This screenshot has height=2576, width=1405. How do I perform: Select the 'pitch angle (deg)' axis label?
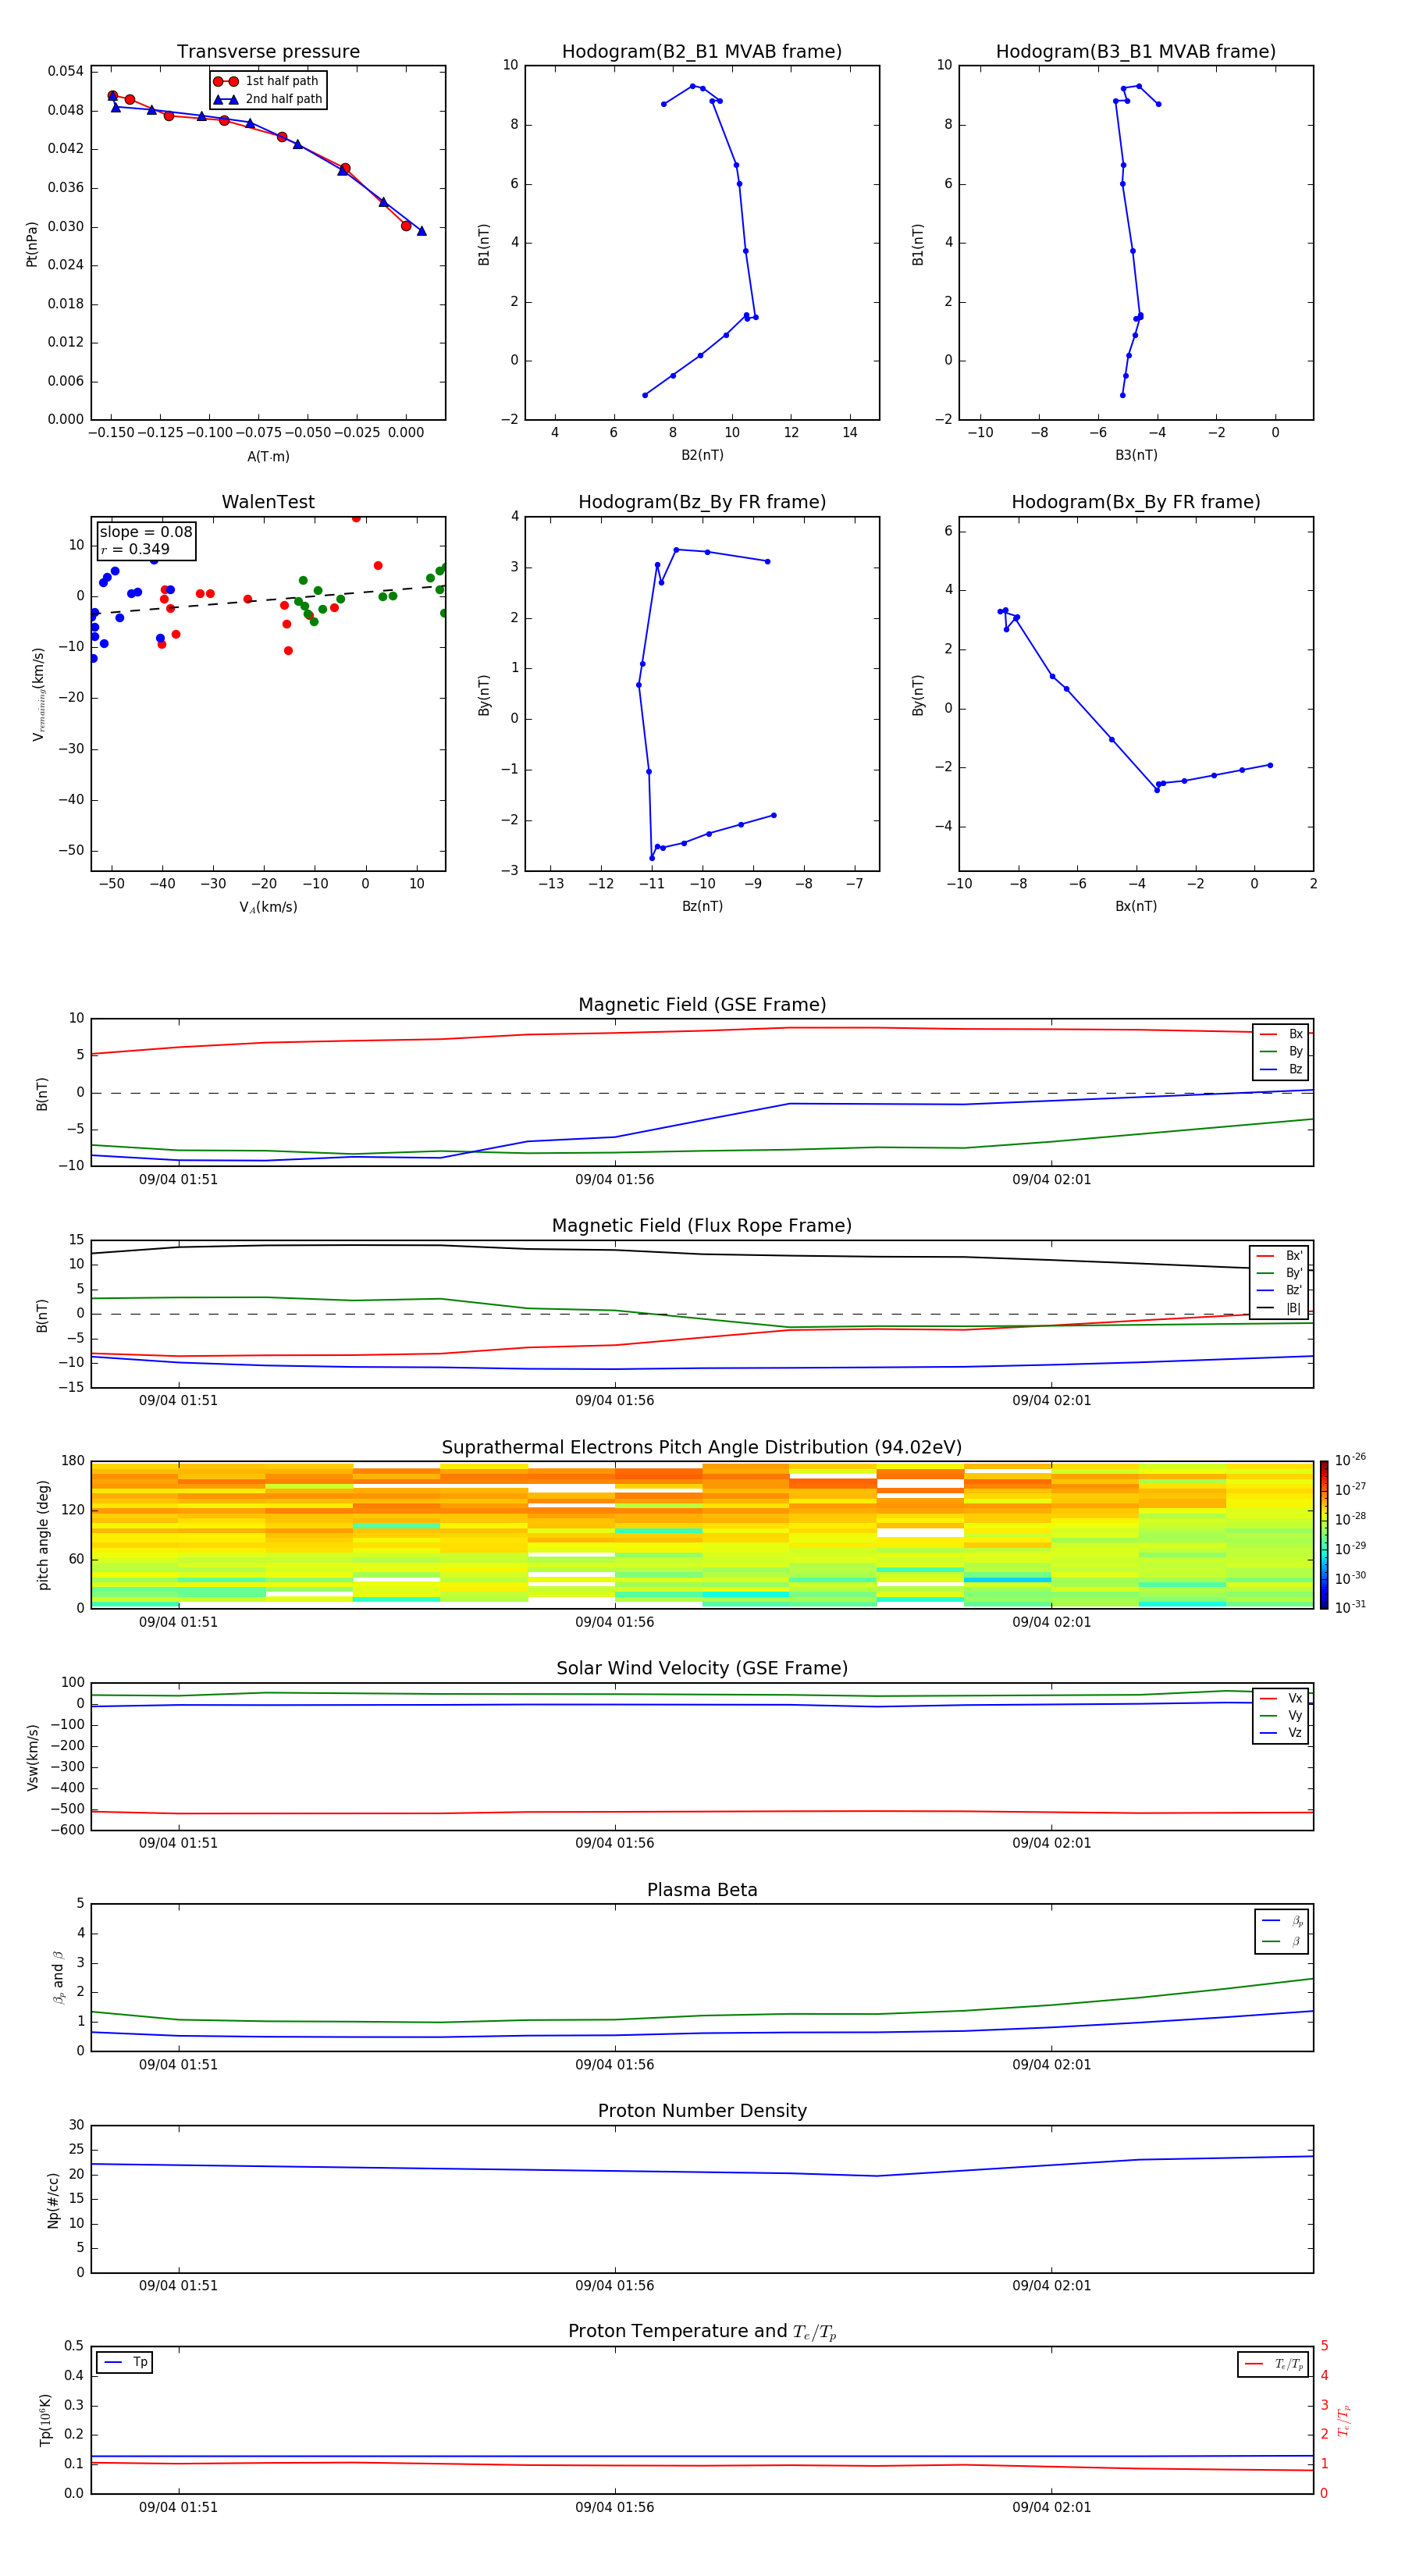[x=43, y=1535]
